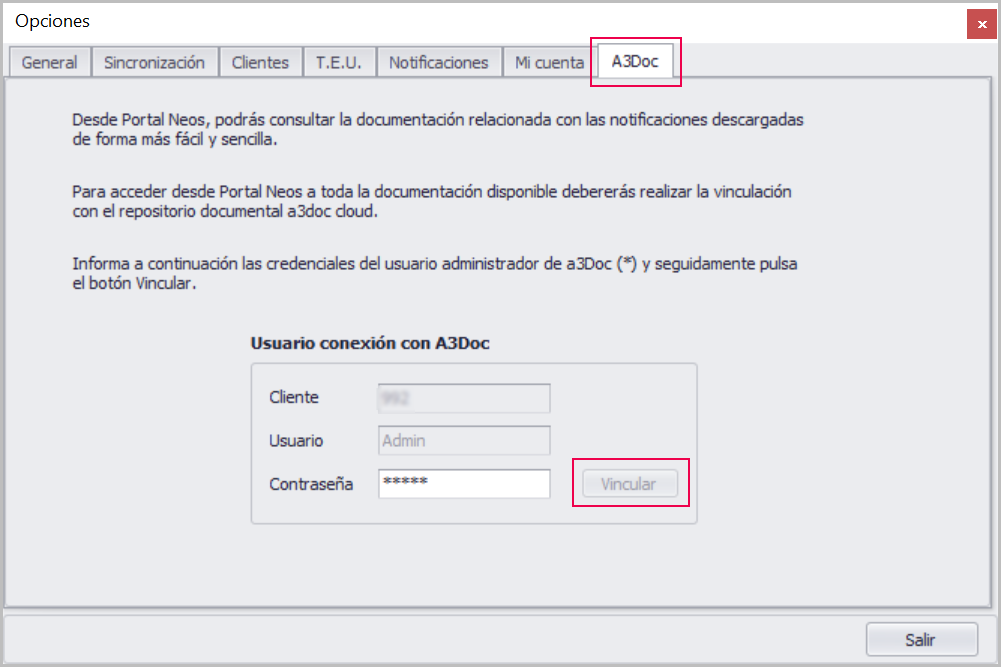Click the Vincular button
This screenshot has height=667, width=1001.
tap(629, 484)
